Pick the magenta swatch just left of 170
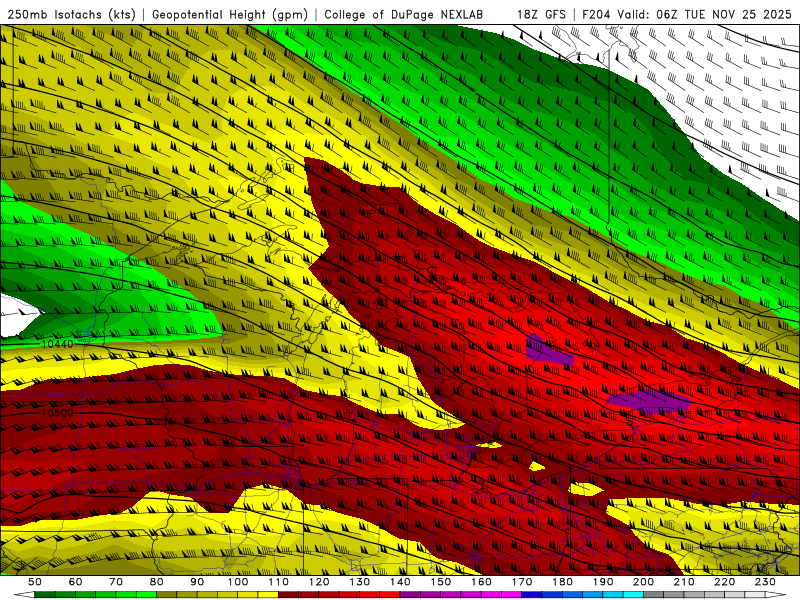This screenshot has height=600, width=800. 511,595
